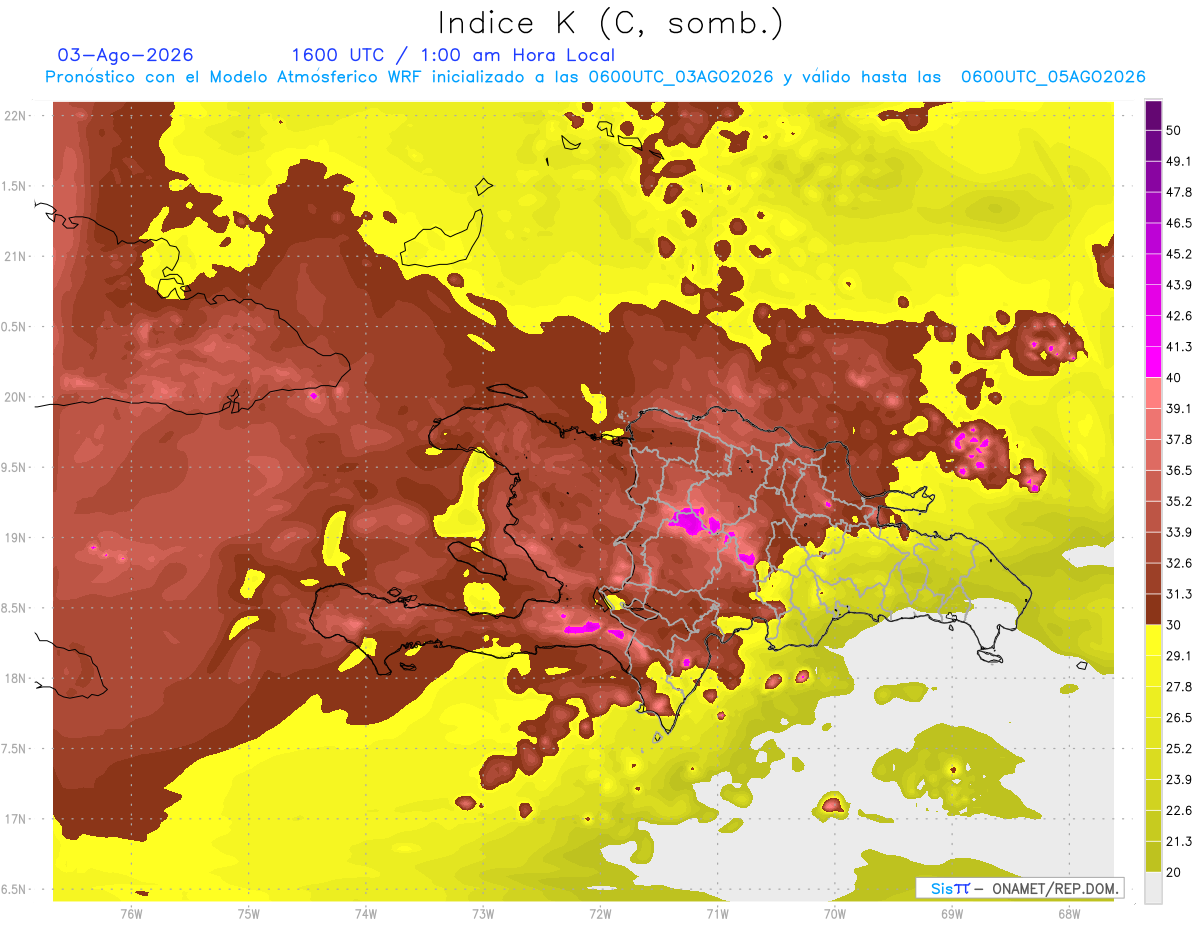Click the '22.6' color scale value

1179,811
